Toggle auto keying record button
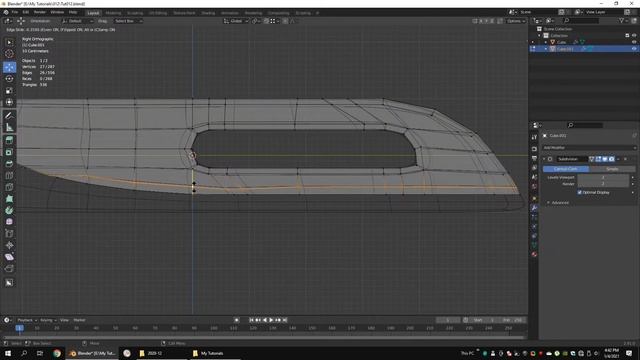This screenshot has width=640, height=360. pyautogui.click(x=237, y=320)
